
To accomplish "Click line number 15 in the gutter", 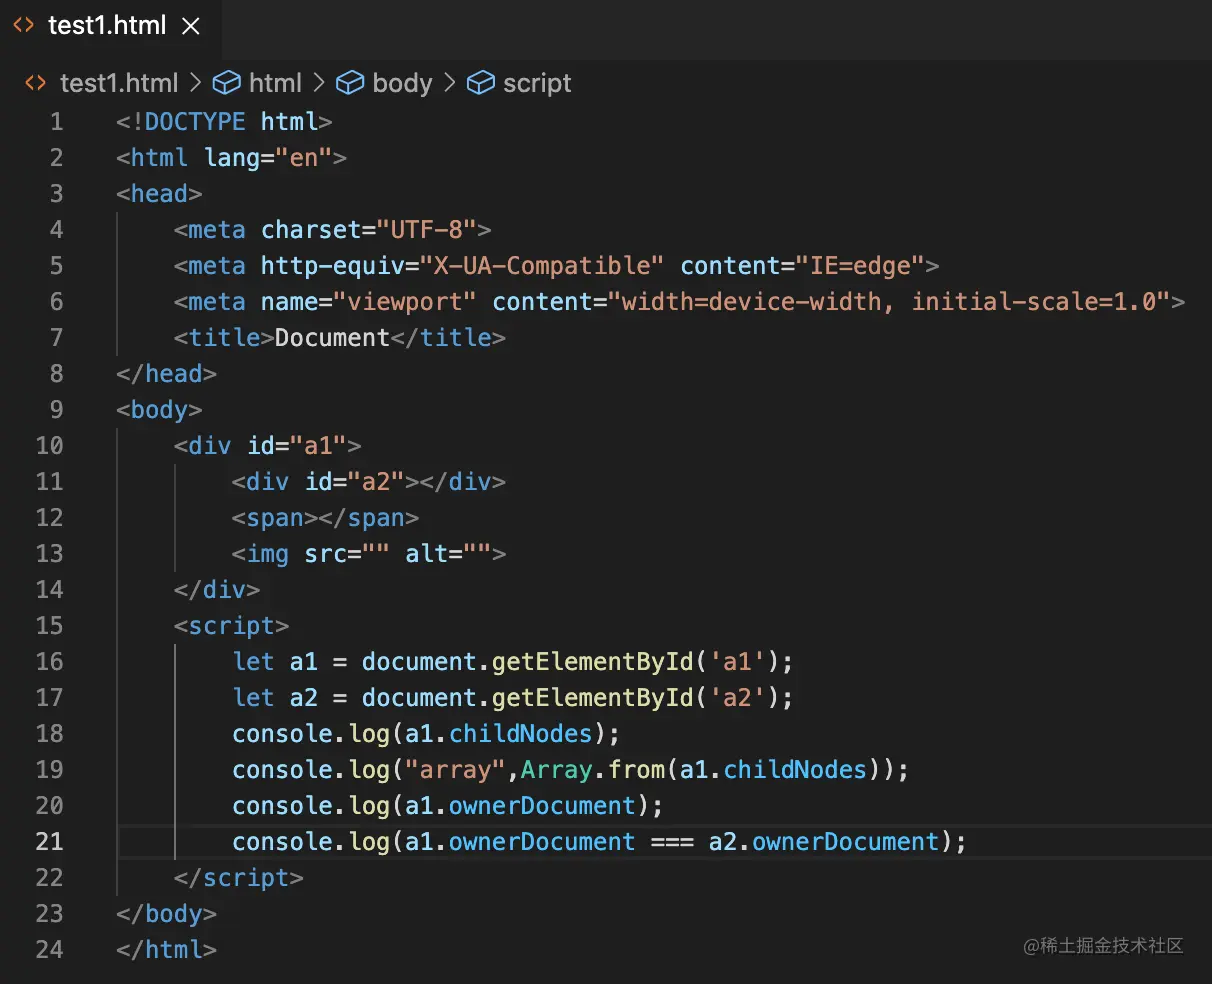I will coord(49,626).
